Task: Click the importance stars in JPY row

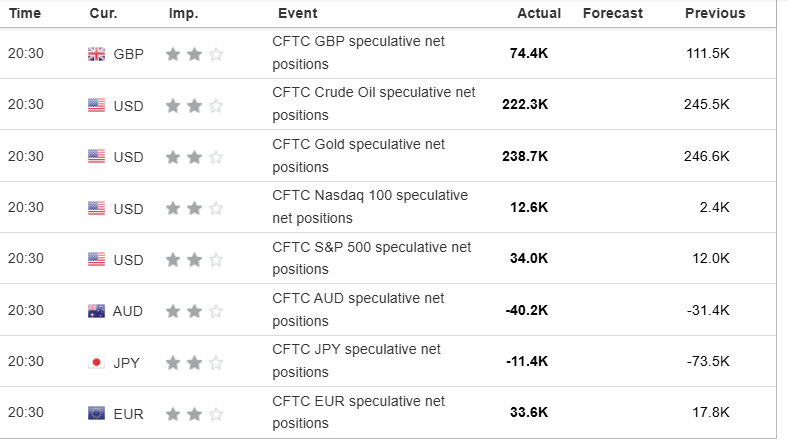Action: [x=194, y=362]
